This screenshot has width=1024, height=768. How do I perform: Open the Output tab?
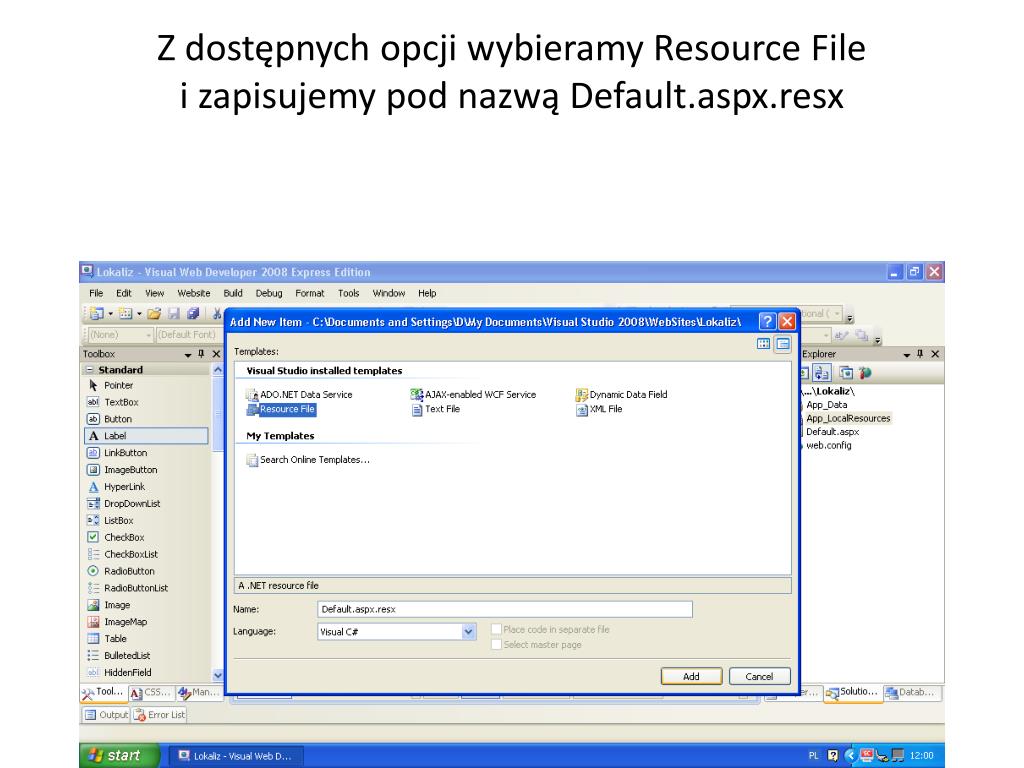coord(106,715)
